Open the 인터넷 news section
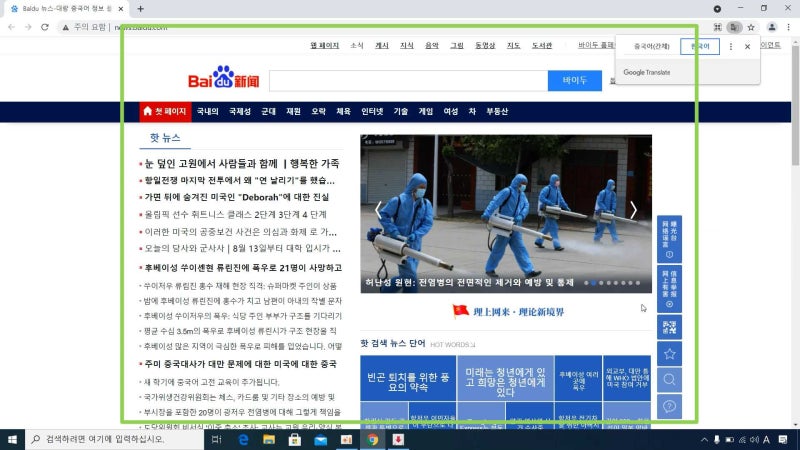The height and width of the screenshot is (450, 800). (x=372, y=111)
